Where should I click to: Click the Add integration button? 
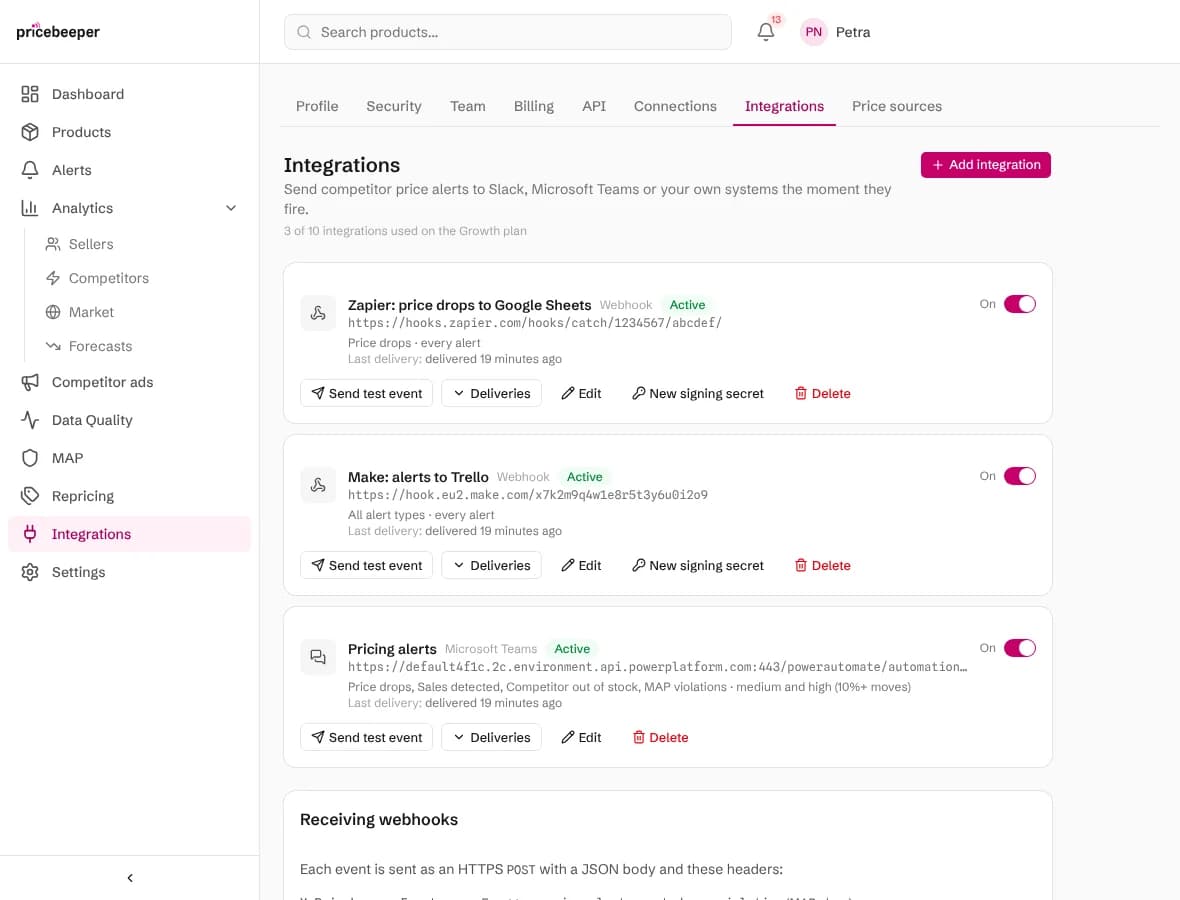tap(985, 165)
